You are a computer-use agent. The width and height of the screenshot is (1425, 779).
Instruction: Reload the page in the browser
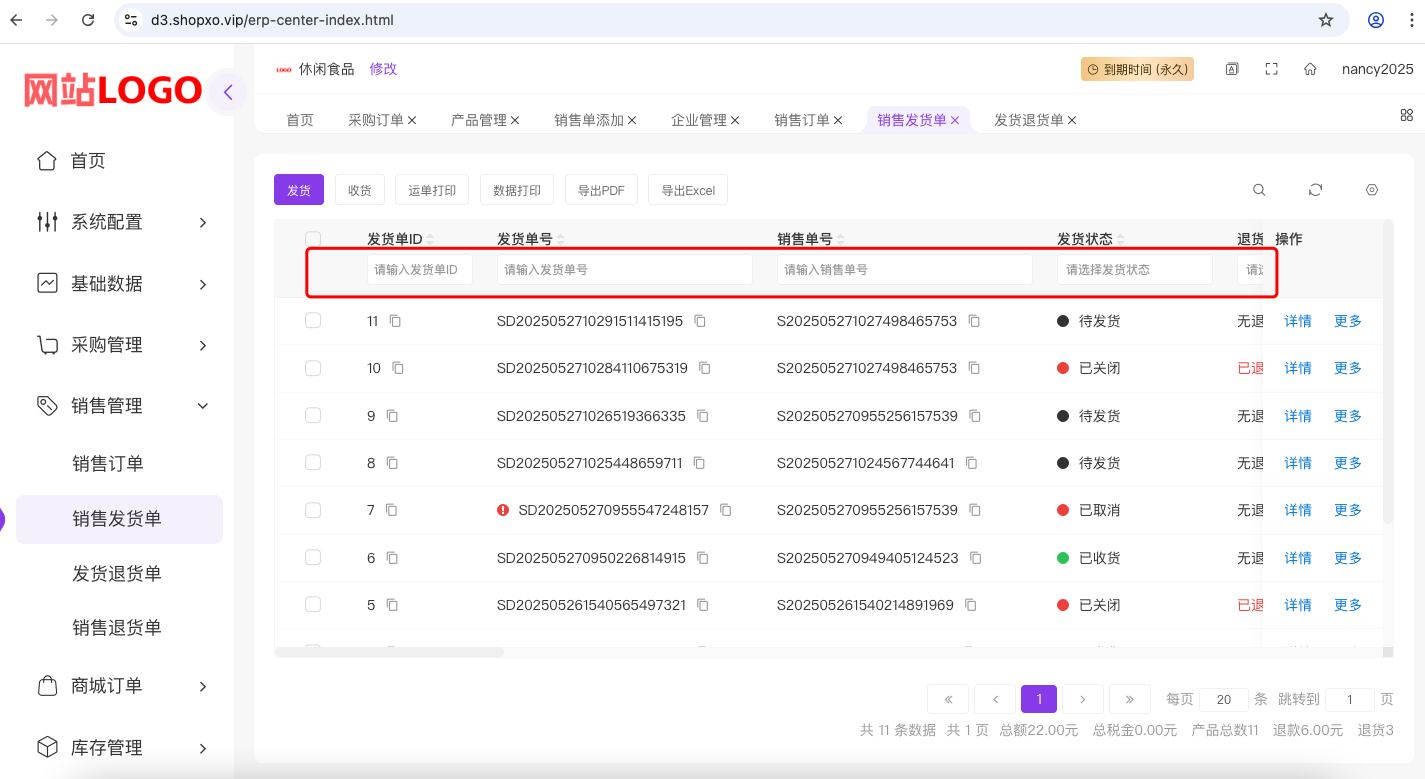pyautogui.click(x=88, y=20)
